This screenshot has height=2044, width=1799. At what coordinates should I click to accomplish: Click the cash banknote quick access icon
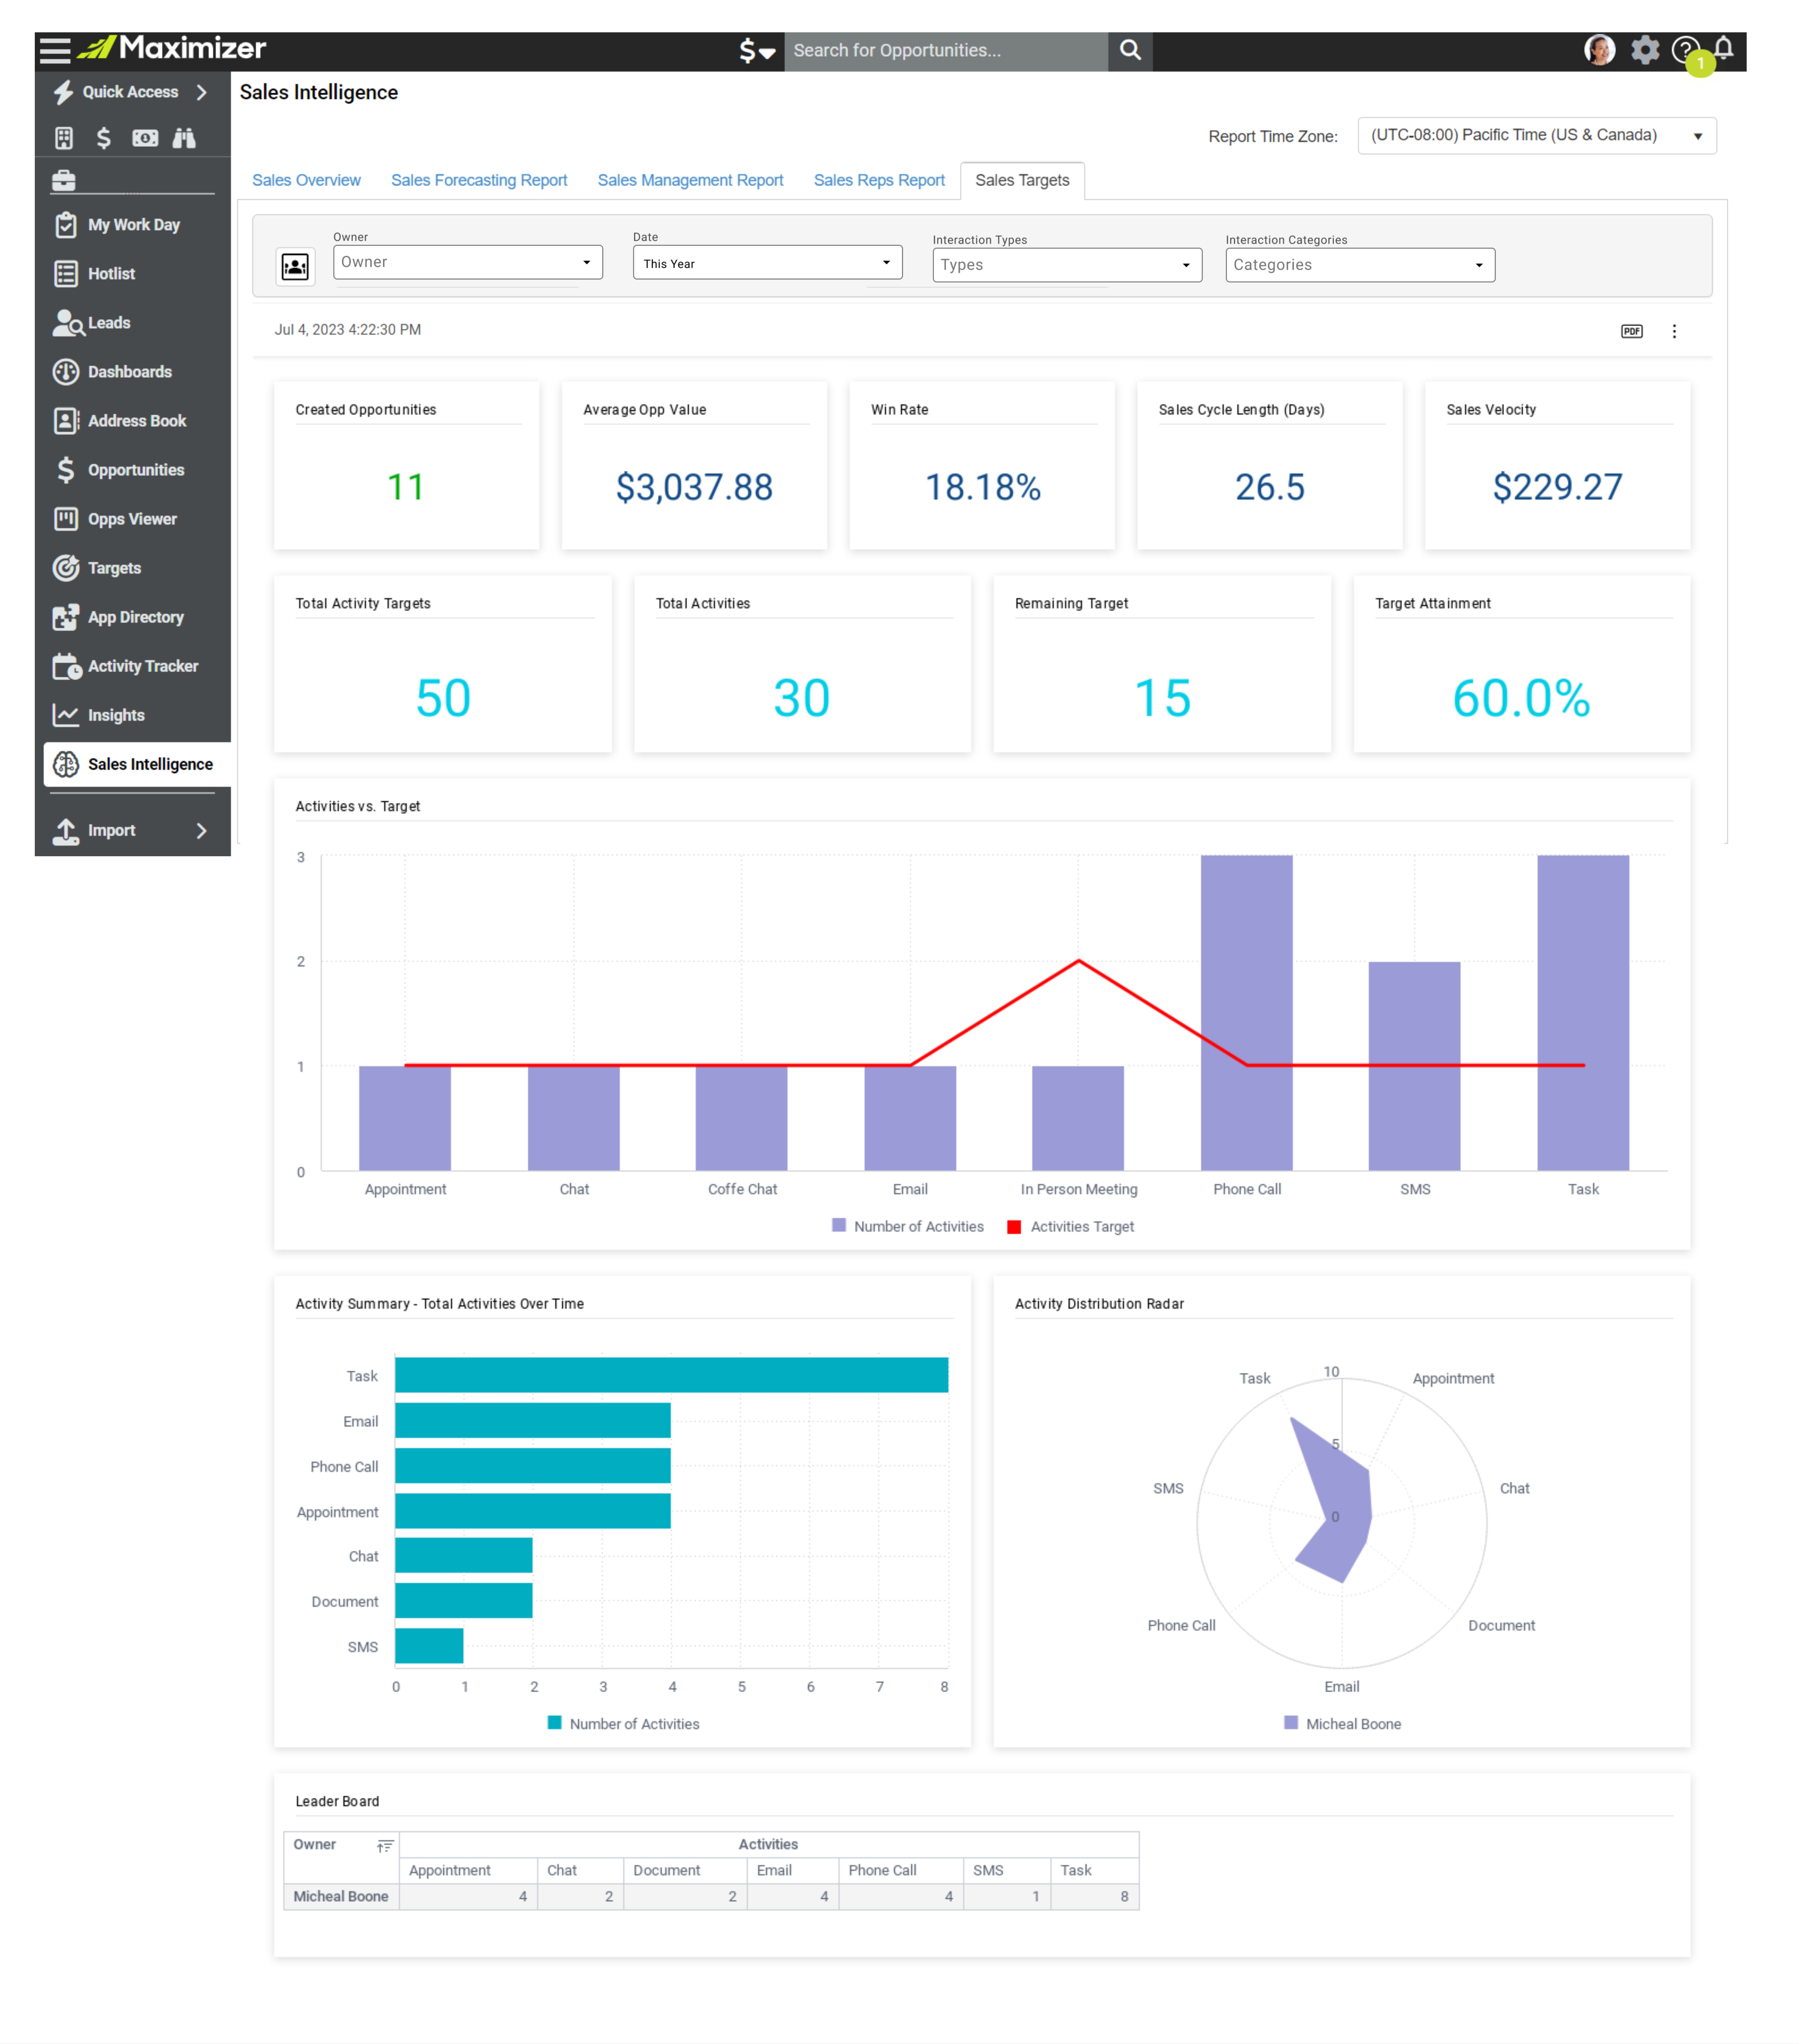[x=145, y=138]
